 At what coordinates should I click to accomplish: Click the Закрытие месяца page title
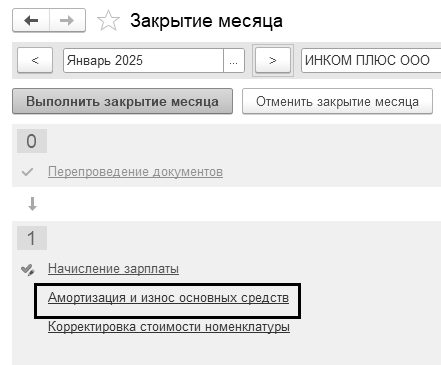click(206, 21)
